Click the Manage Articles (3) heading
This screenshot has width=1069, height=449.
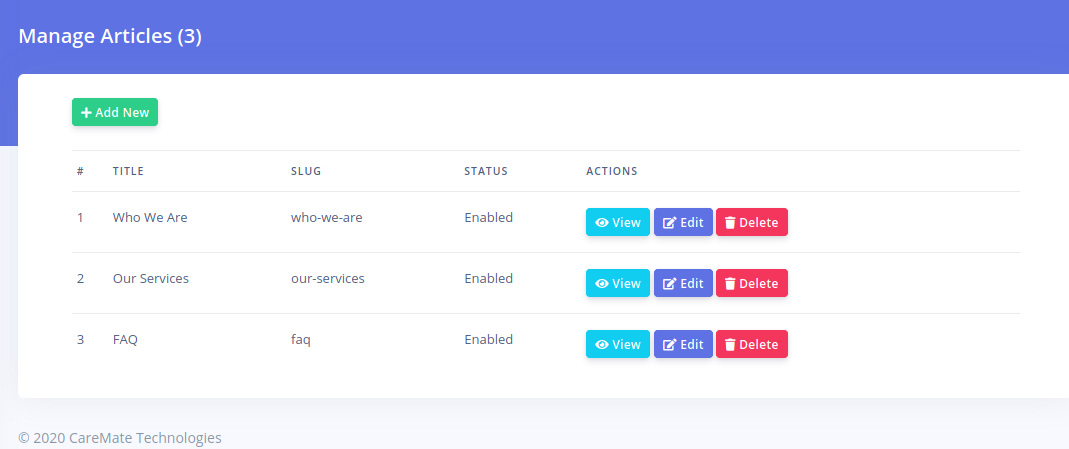(110, 36)
